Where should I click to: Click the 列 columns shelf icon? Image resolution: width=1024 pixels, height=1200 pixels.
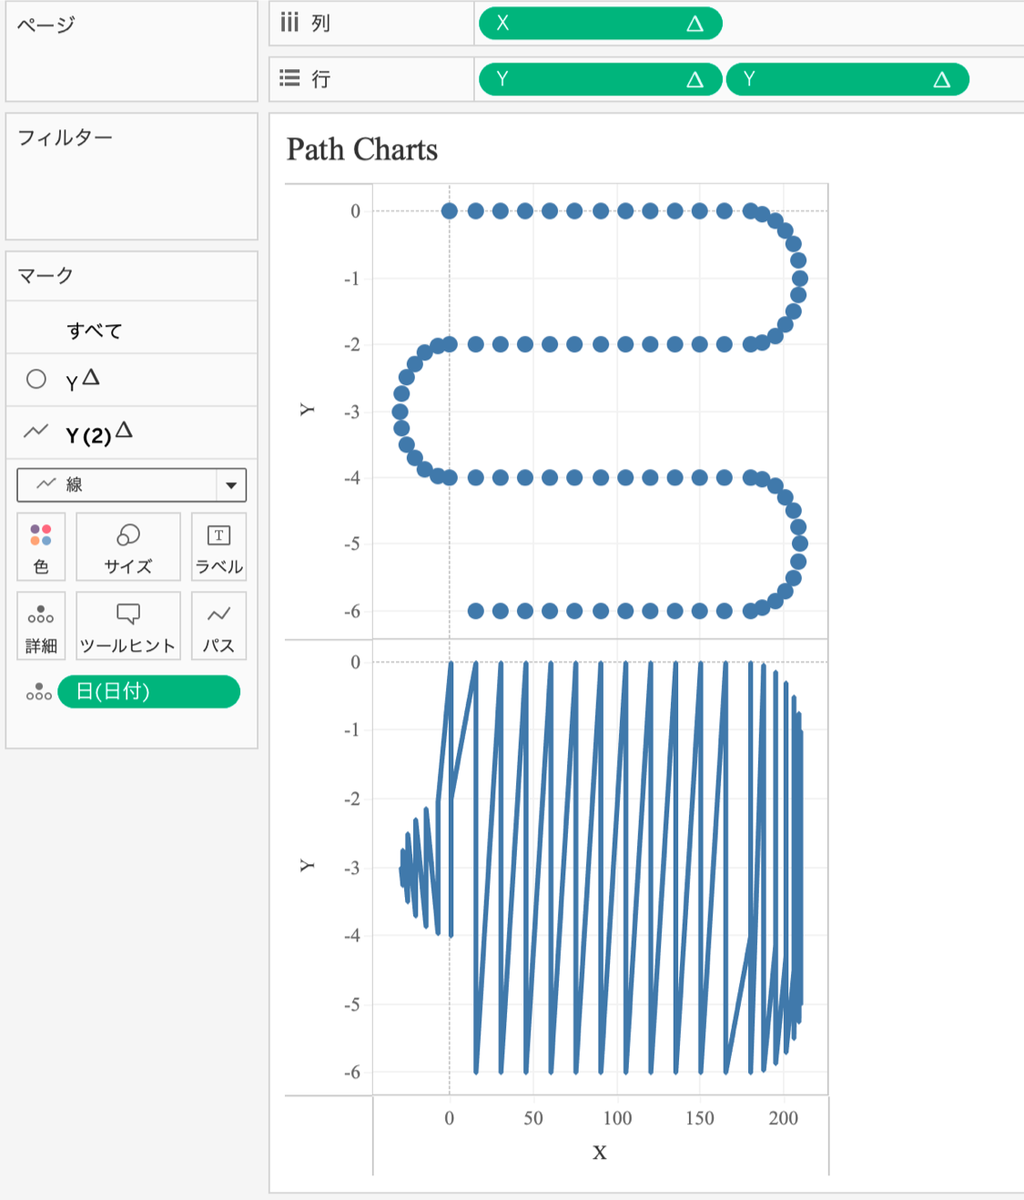click(x=290, y=23)
